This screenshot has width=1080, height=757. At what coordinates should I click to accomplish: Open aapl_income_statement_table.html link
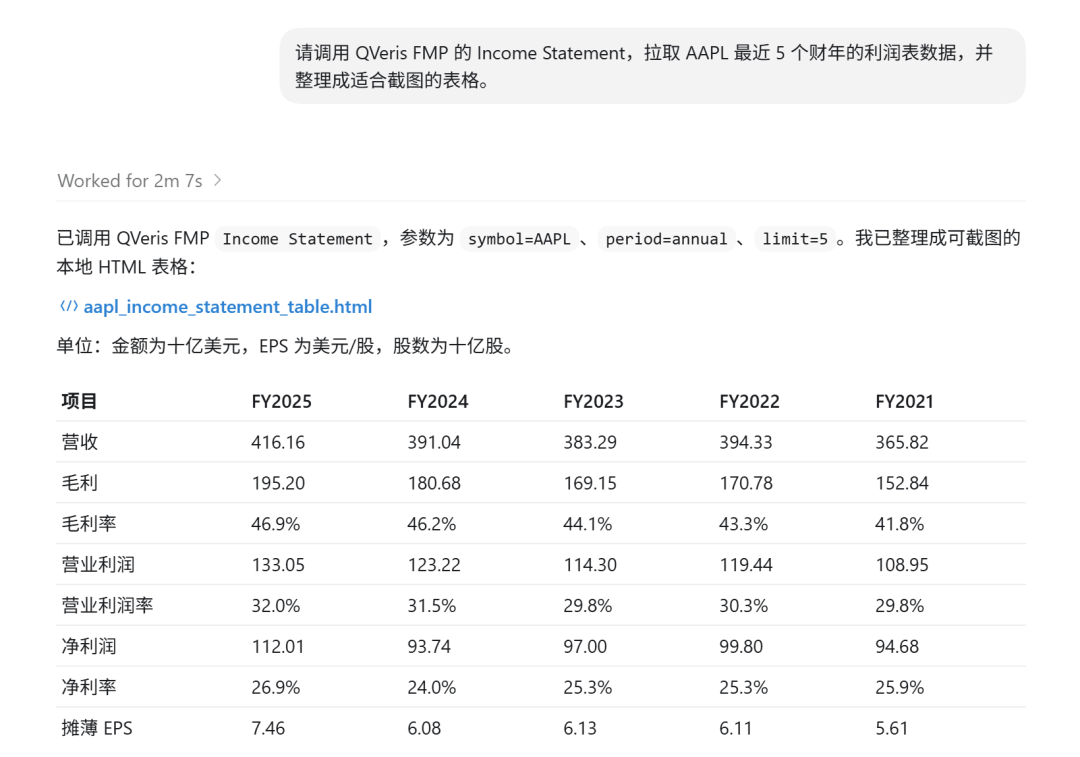228,307
